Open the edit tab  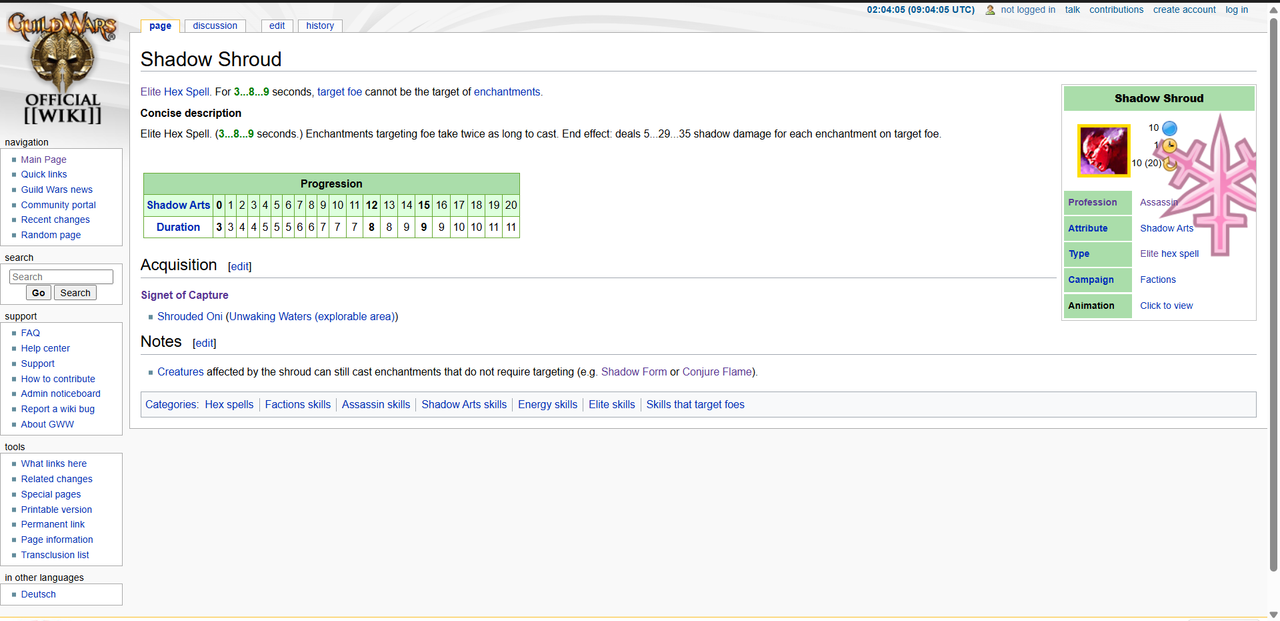(x=277, y=26)
